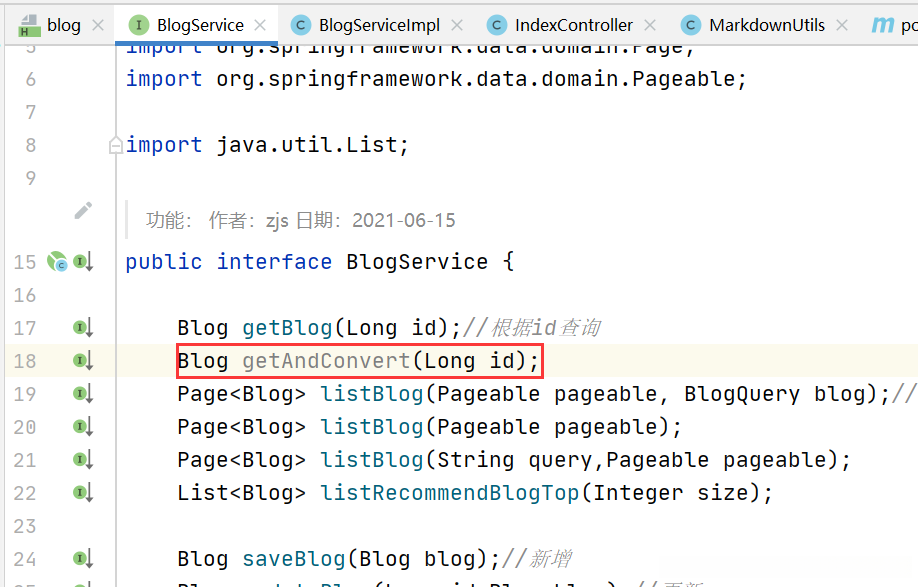The height and width of the screenshot is (587, 918).
Task: Click the saveBlog method name
Action: [x=294, y=559]
